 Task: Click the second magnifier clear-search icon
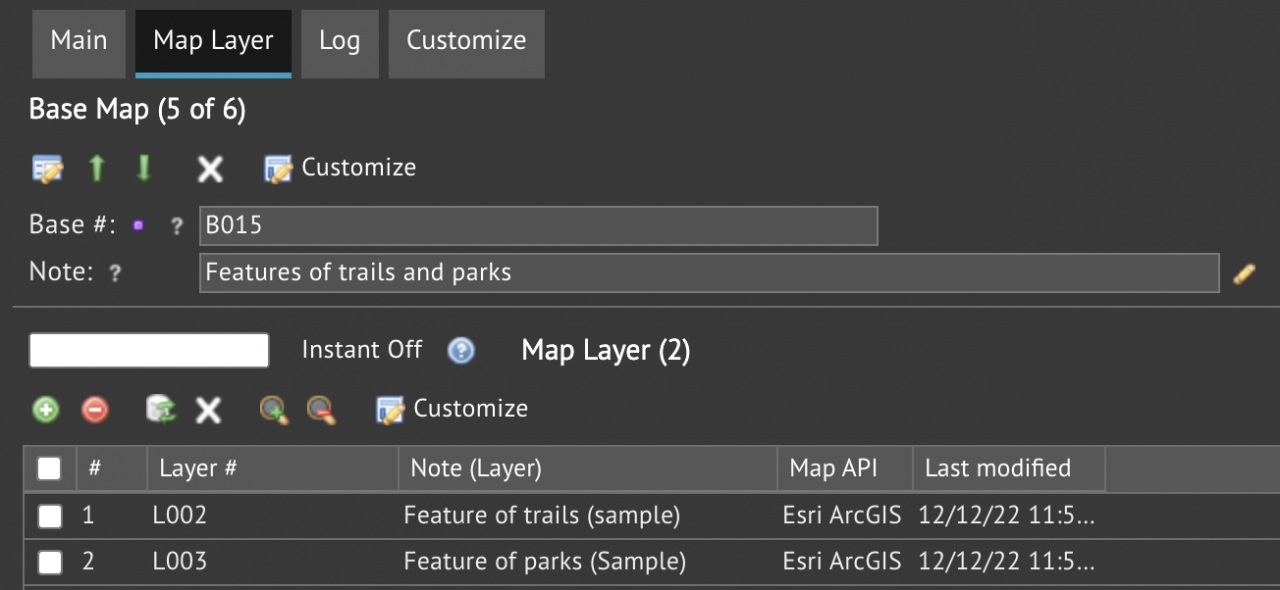coord(321,409)
